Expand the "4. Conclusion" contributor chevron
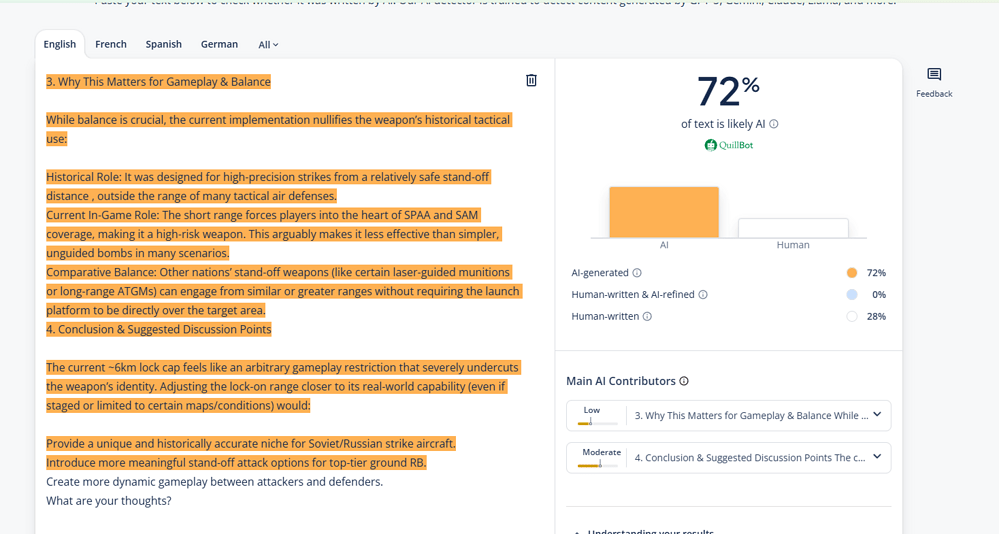This screenshot has width=999, height=534. [877, 457]
